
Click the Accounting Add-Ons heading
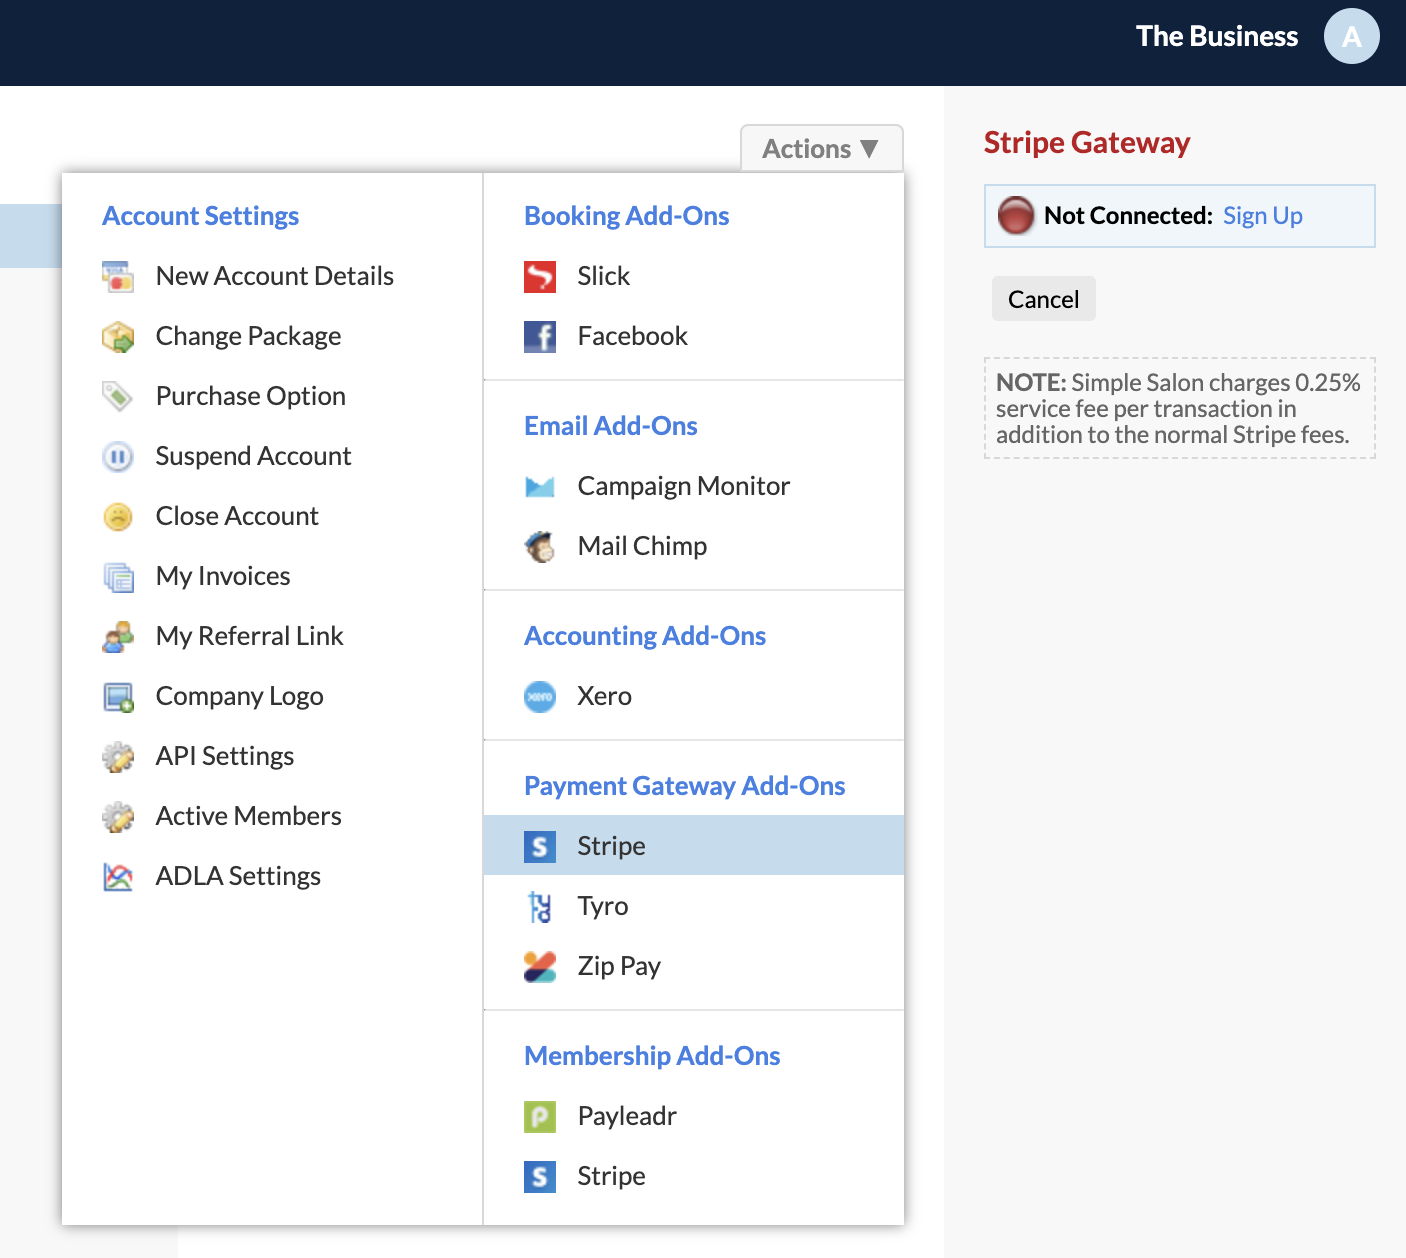645,636
